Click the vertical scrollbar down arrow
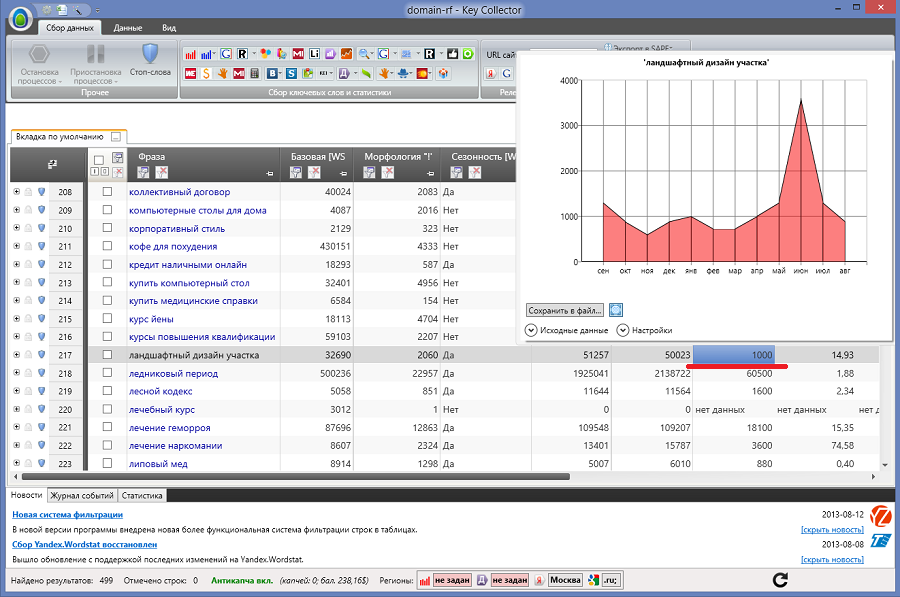 pos(885,465)
